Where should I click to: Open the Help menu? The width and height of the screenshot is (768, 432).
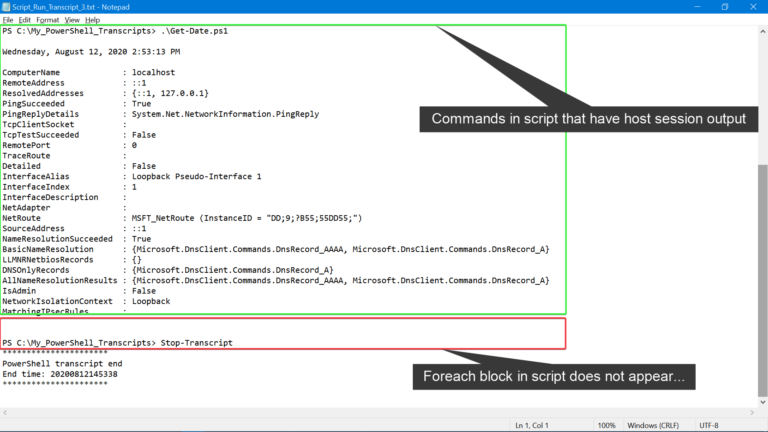[93, 20]
